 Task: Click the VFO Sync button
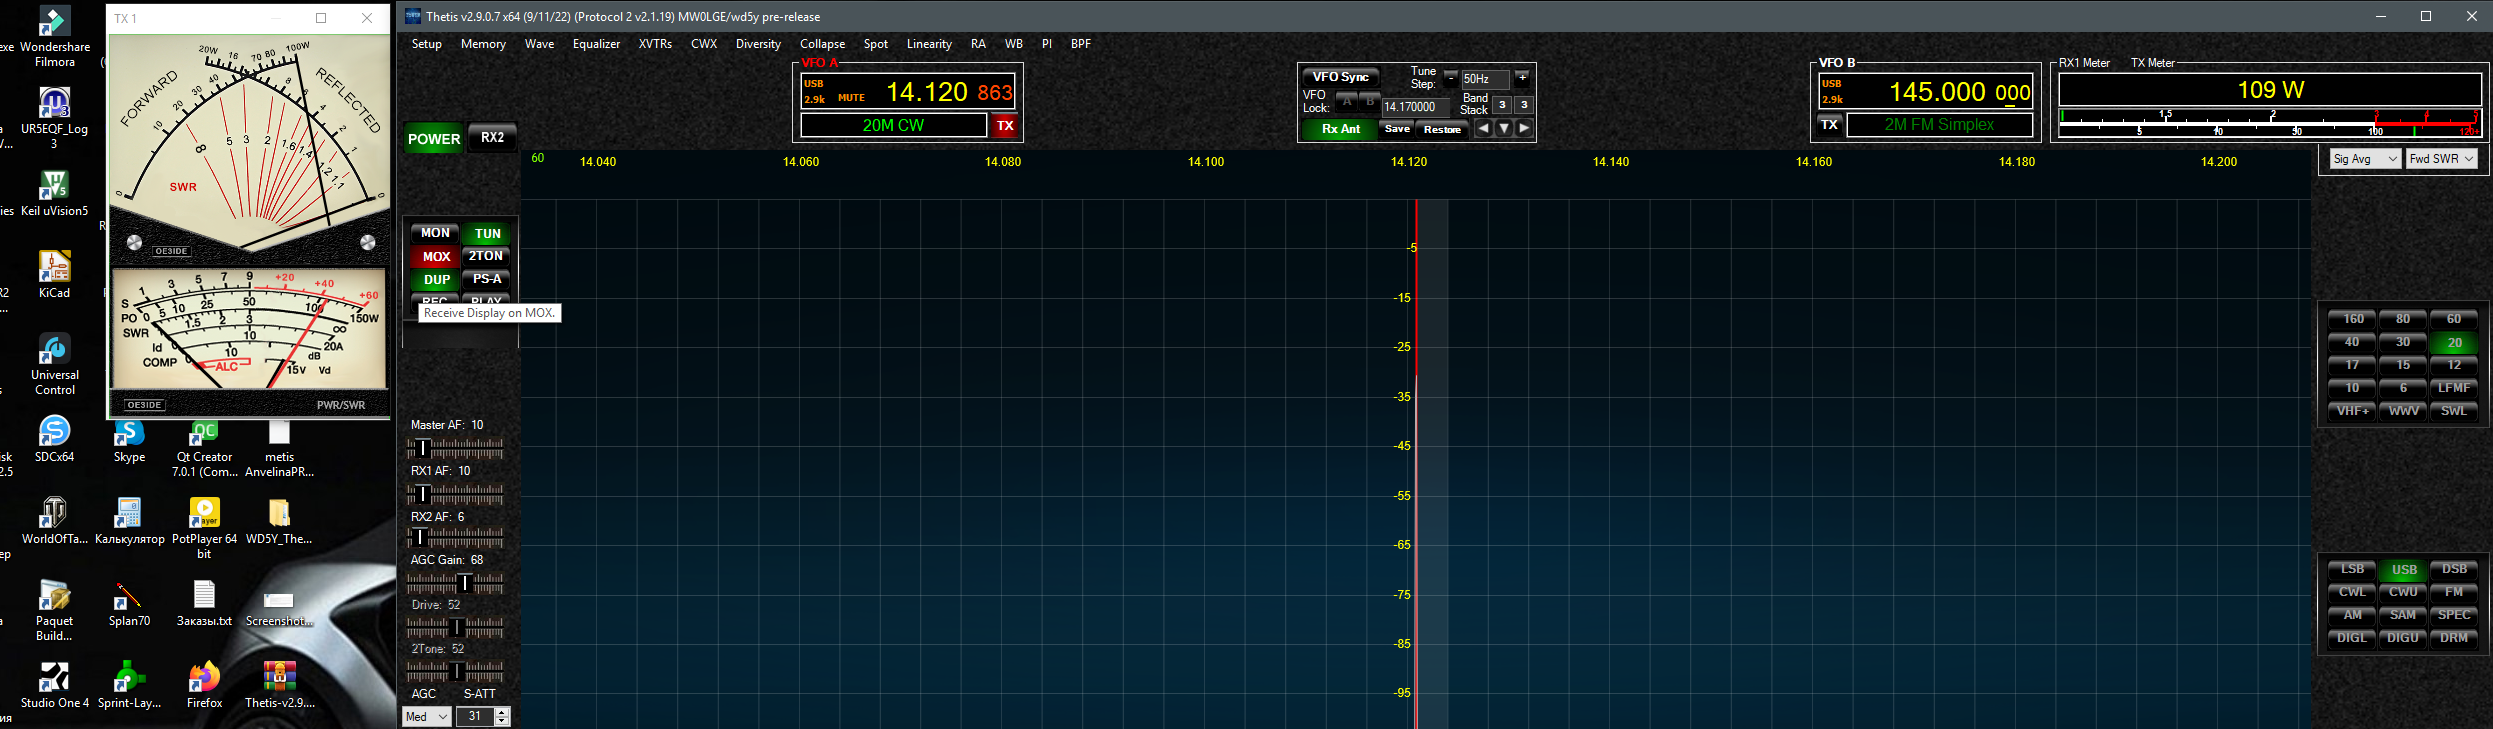pyautogui.click(x=1340, y=77)
